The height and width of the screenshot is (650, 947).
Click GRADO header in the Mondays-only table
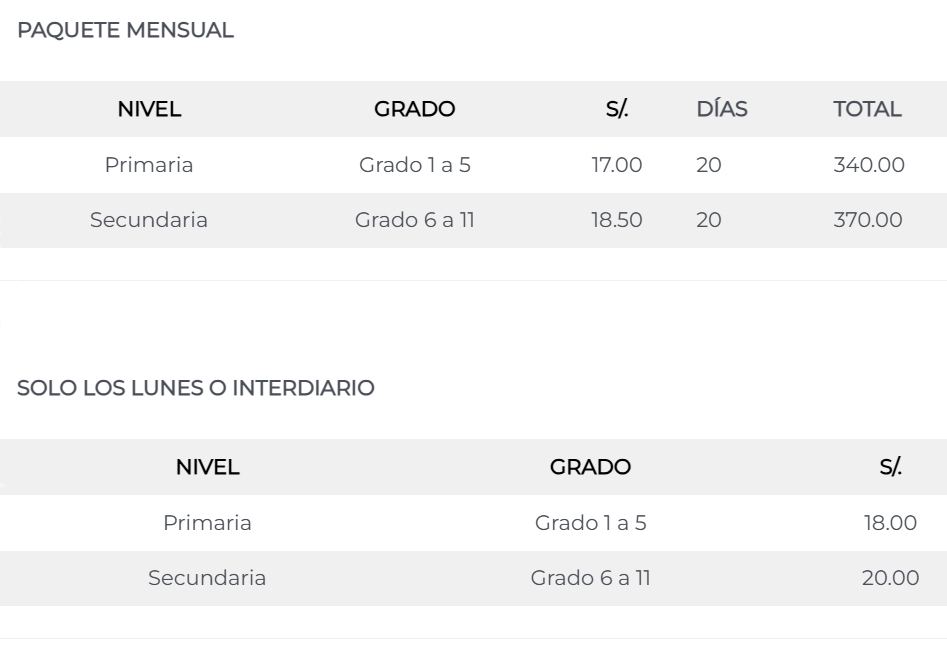pyautogui.click(x=590, y=467)
